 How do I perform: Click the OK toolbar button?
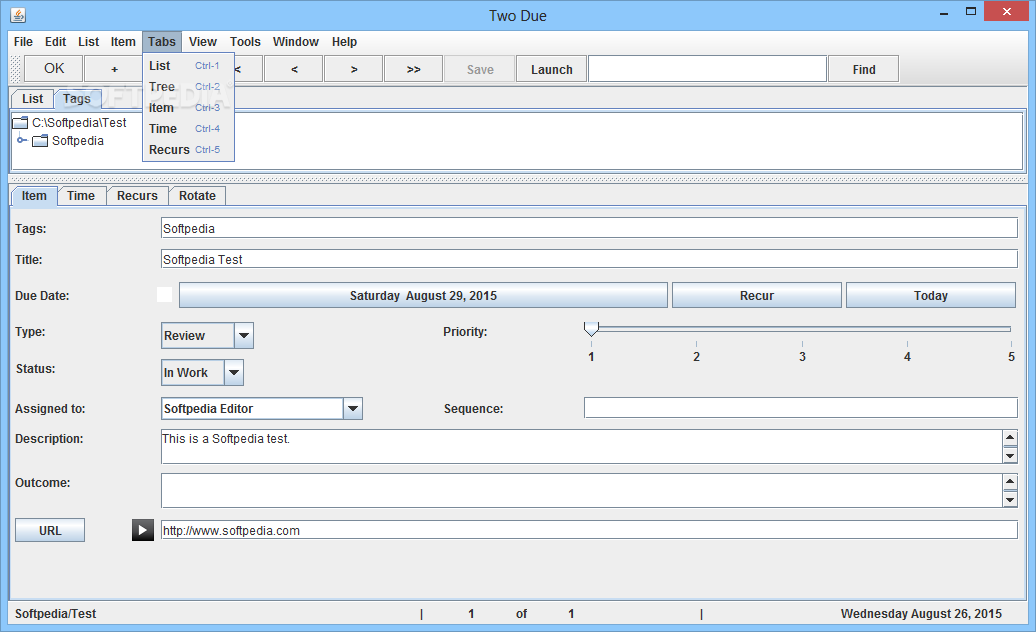click(x=54, y=69)
